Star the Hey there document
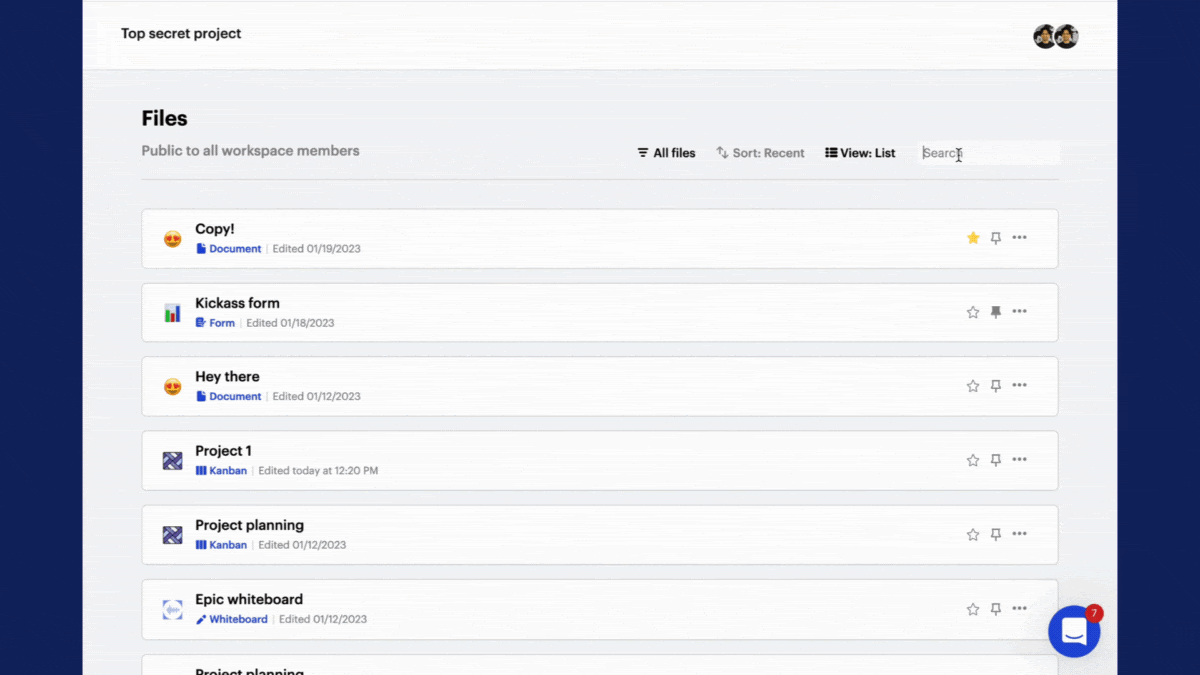 click(973, 386)
